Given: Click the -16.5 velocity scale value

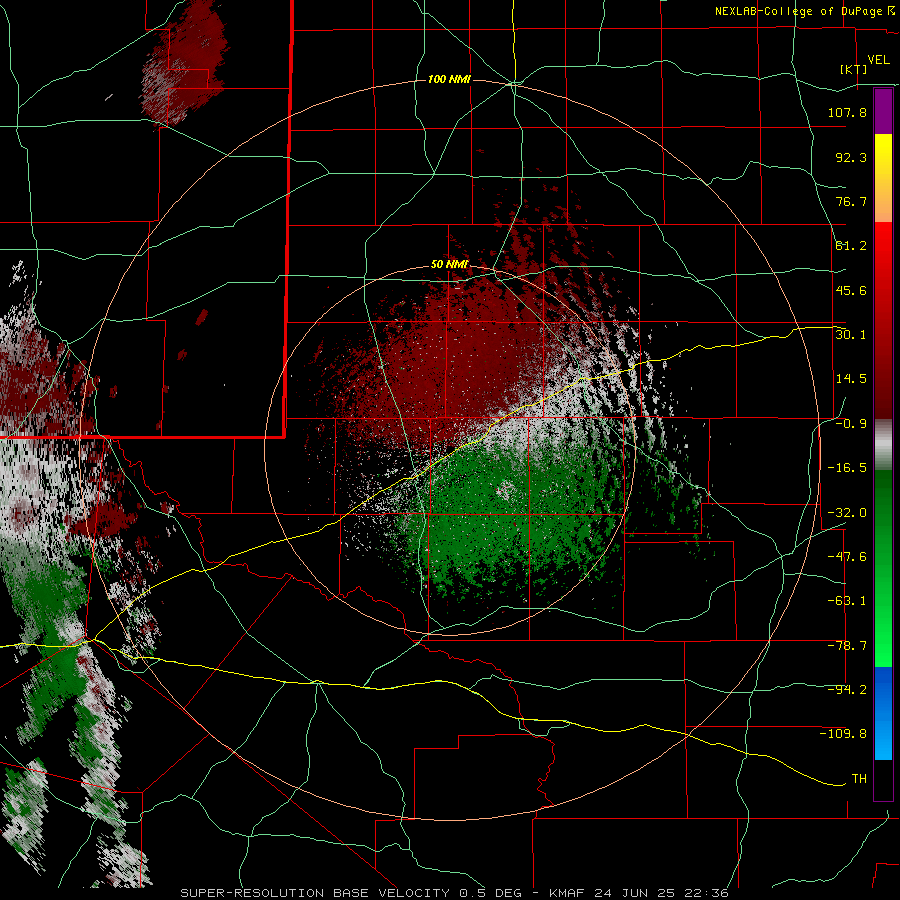Looking at the screenshot, I should 847,468.
